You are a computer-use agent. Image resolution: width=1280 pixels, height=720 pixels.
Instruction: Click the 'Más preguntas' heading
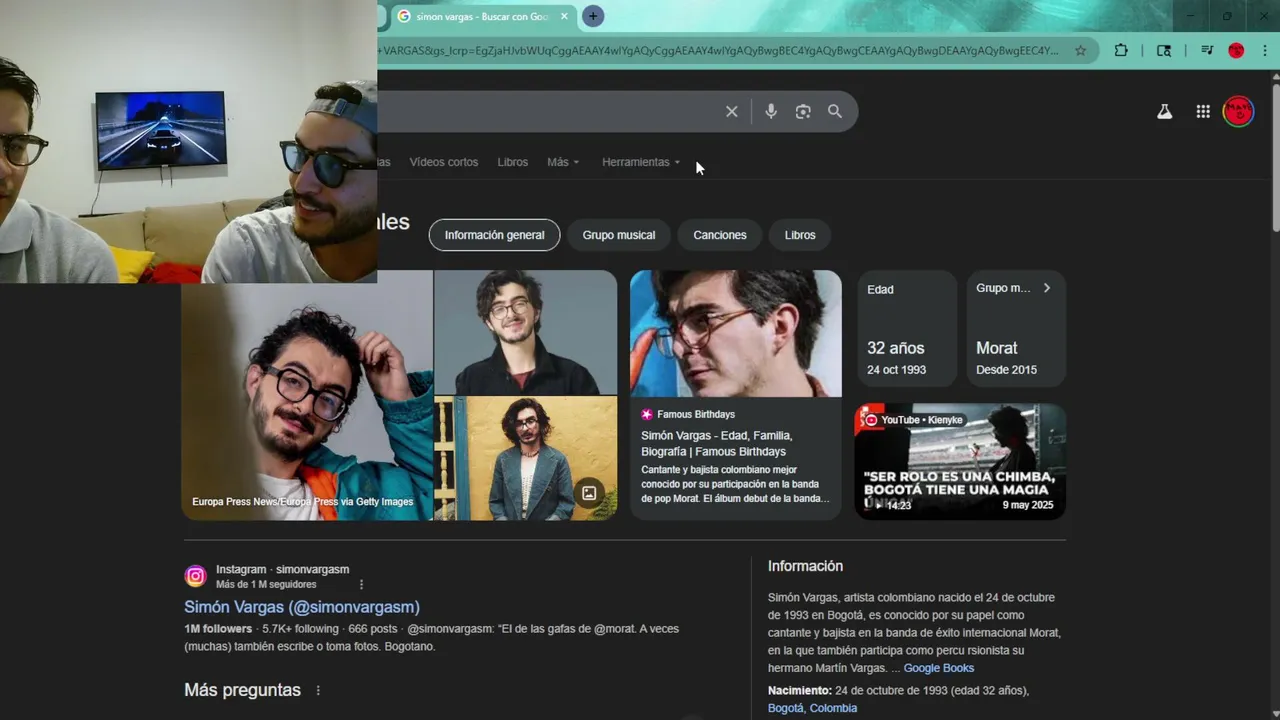pos(242,690)
